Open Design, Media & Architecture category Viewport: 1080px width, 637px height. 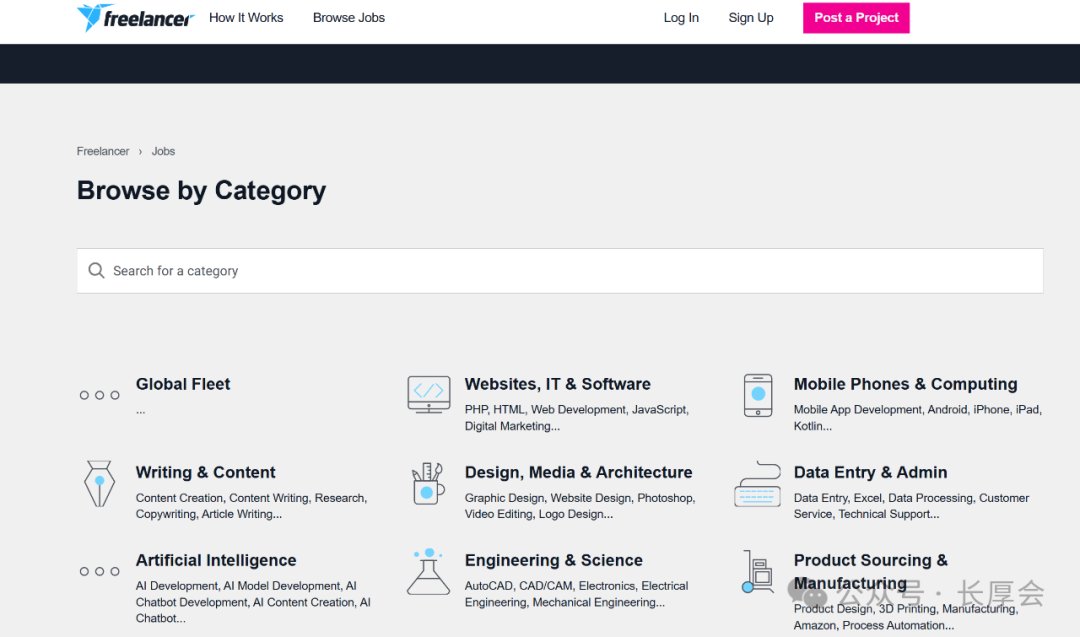click(x=578, y=472)
